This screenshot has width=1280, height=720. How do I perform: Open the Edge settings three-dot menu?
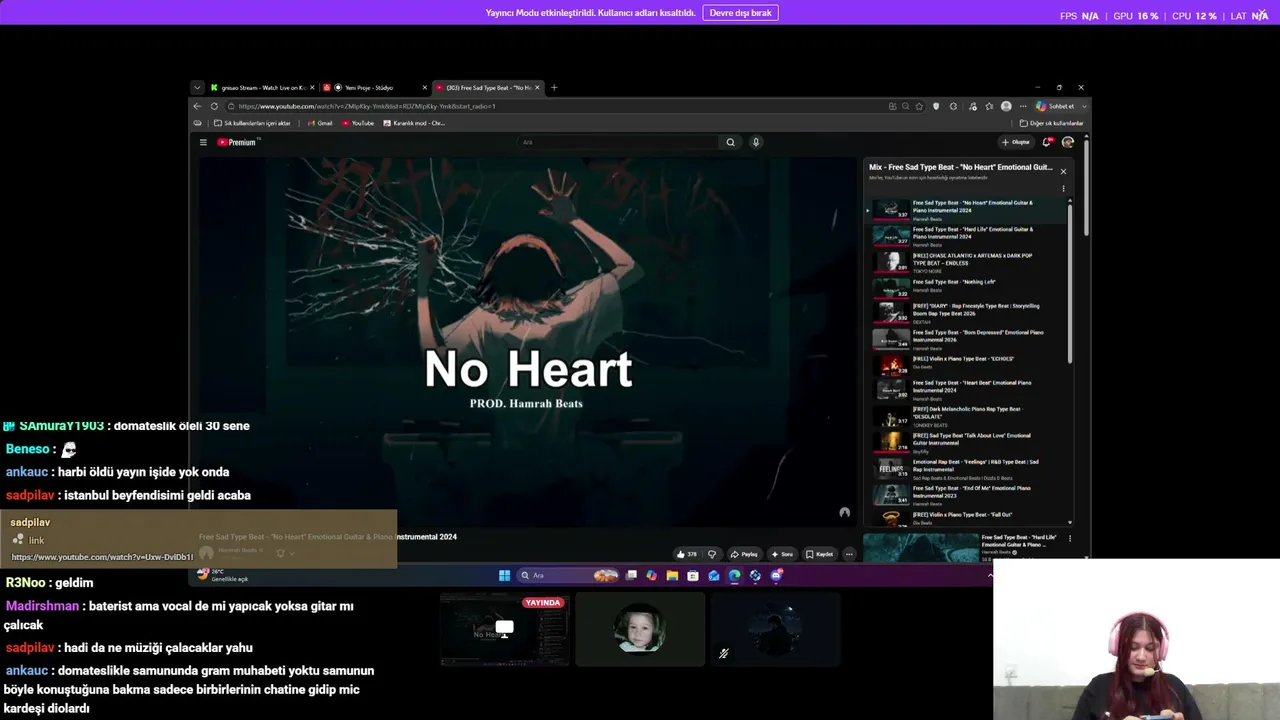(1023, 106)
